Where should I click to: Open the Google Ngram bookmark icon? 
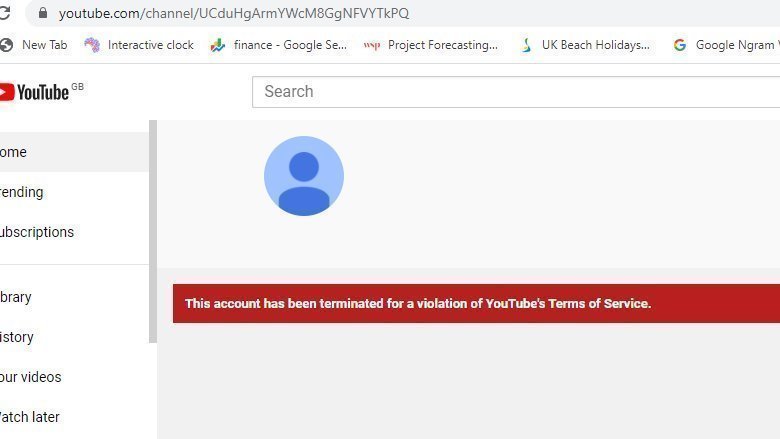tap(680, 45)
